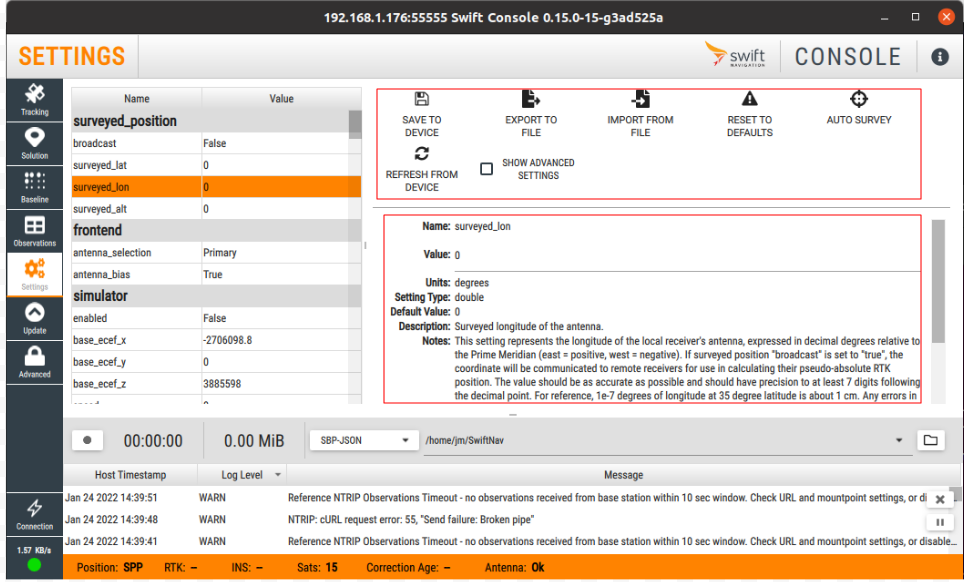This screenshot has height=582, width=964.
Task: Expand the /home/jm/SwiftNav path dropdown
Action: (x=899, y=440)
